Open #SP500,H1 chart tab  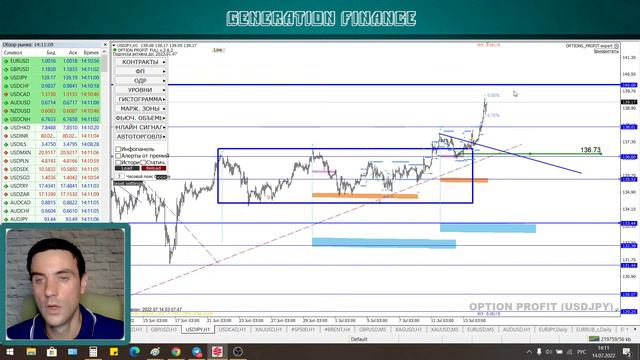[x=303, y=329]
